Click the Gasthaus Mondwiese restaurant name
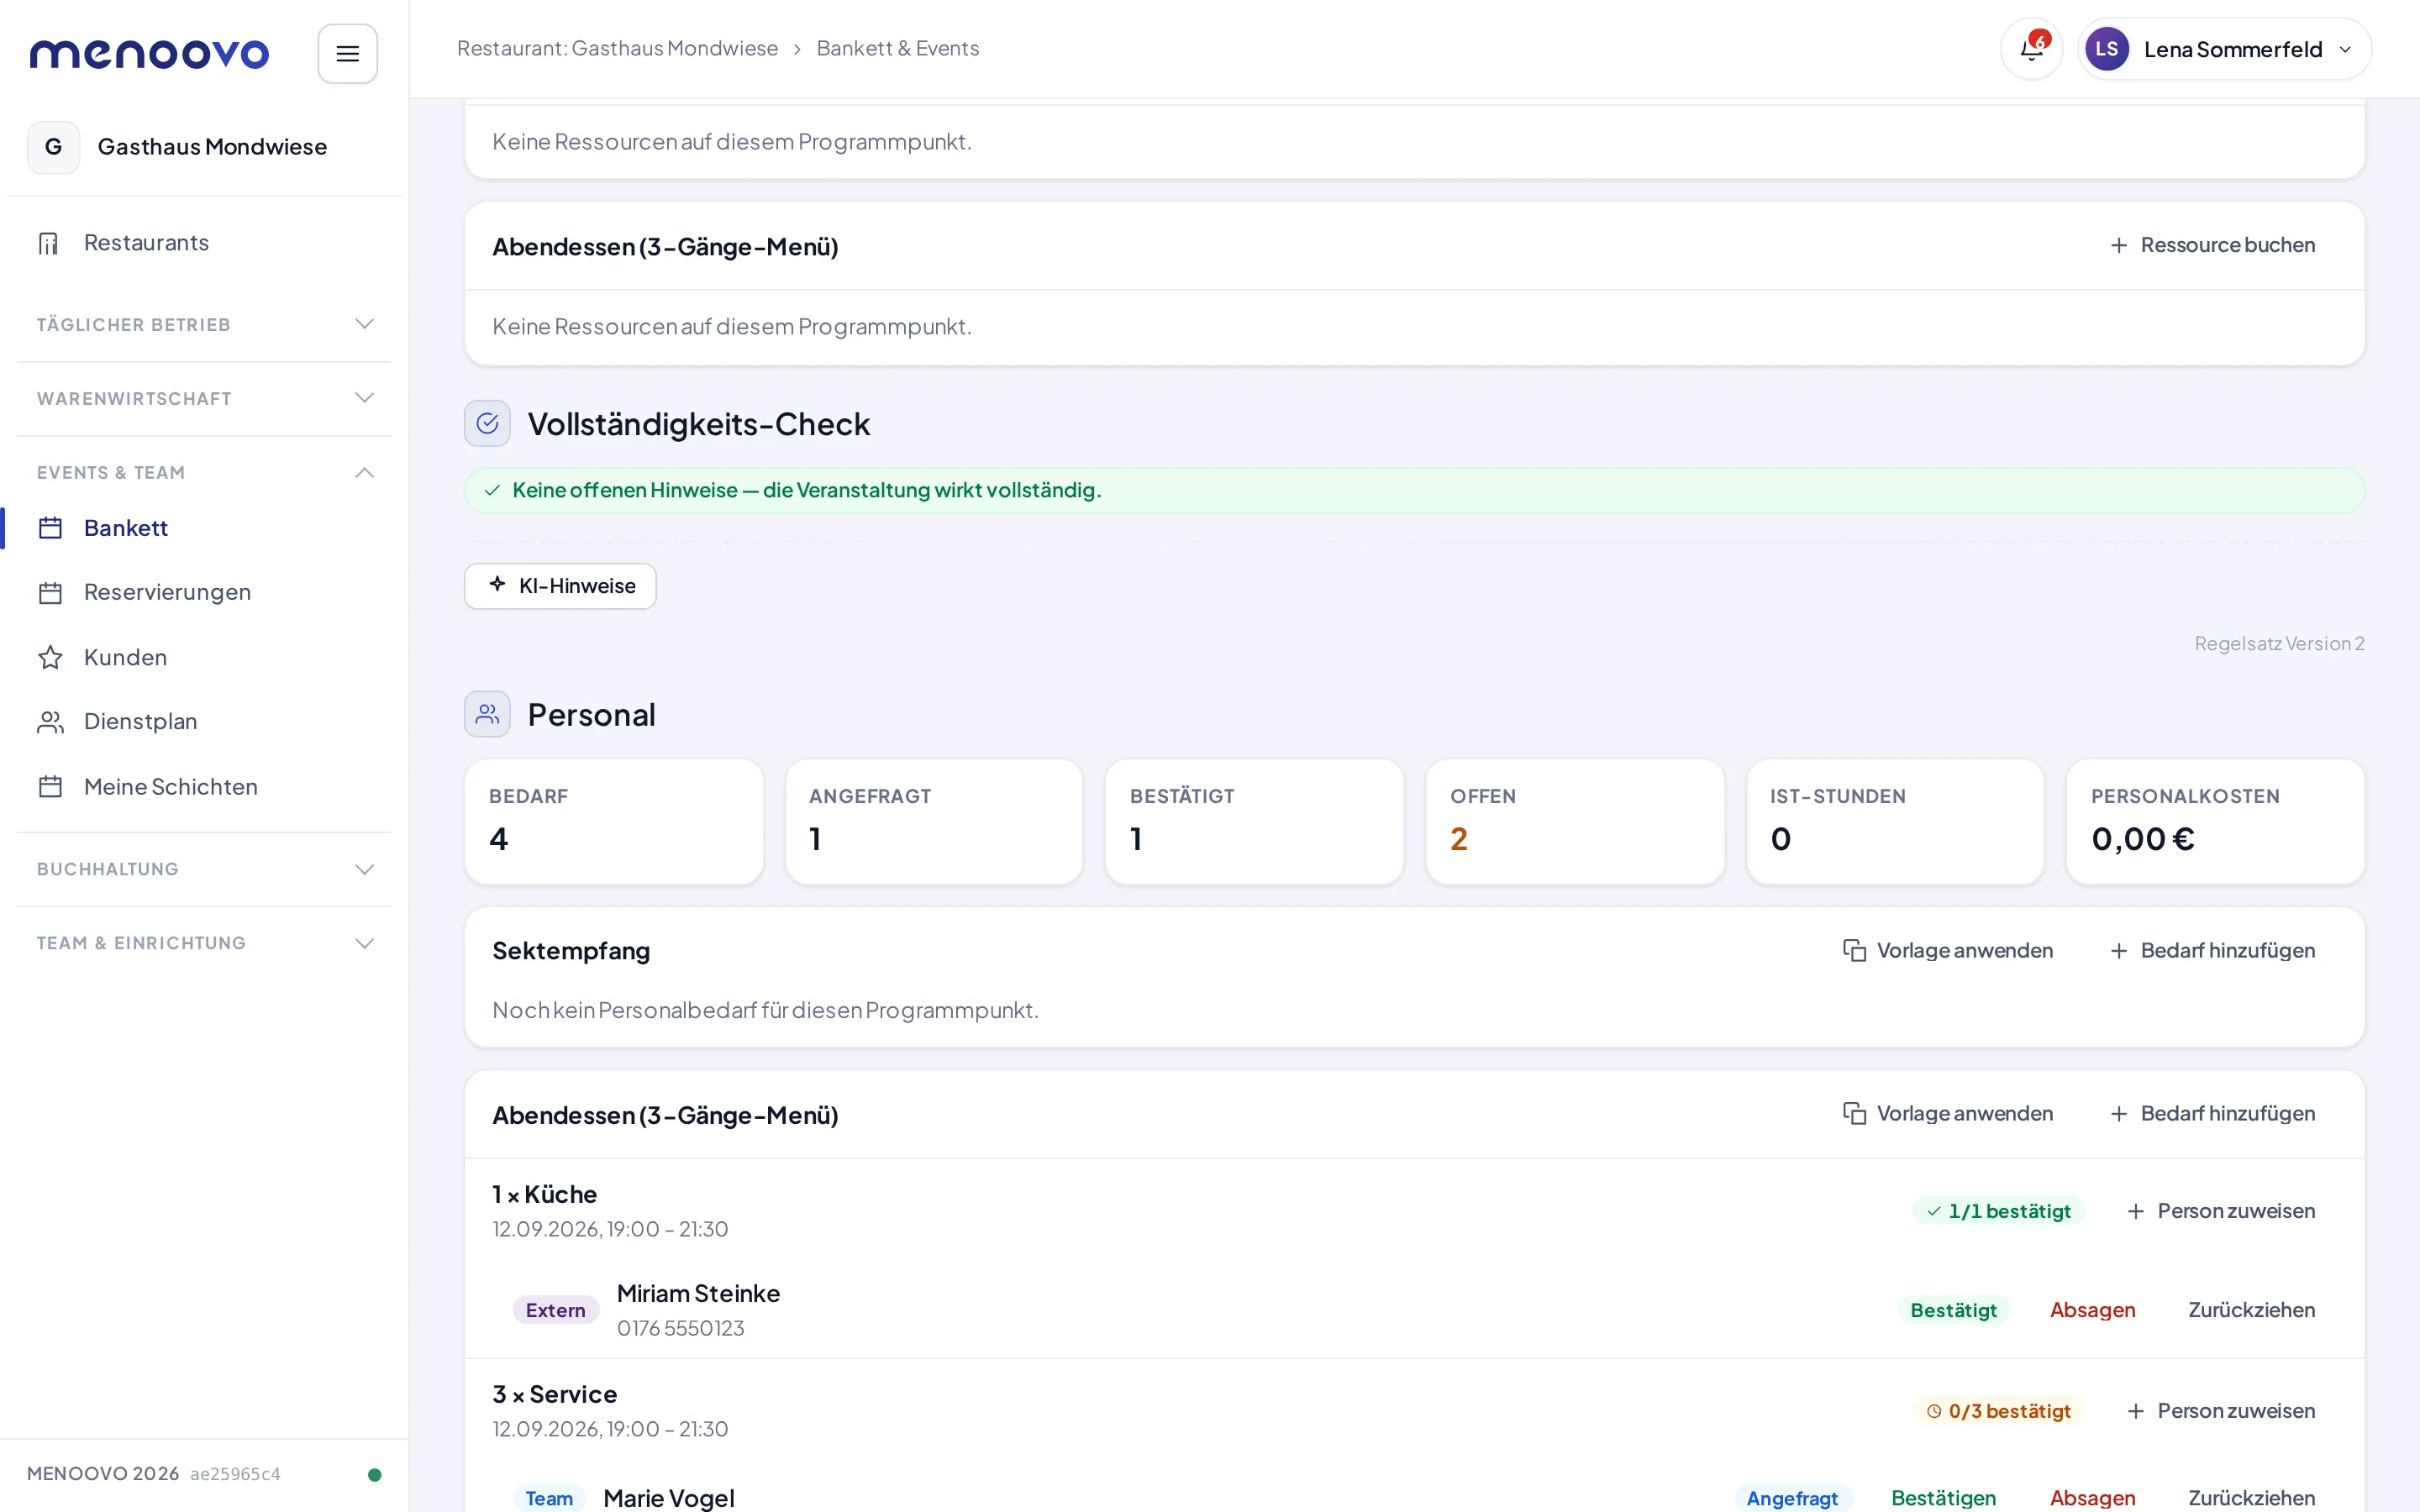Screen dimensions: 2420x1512 coord(212,147)
